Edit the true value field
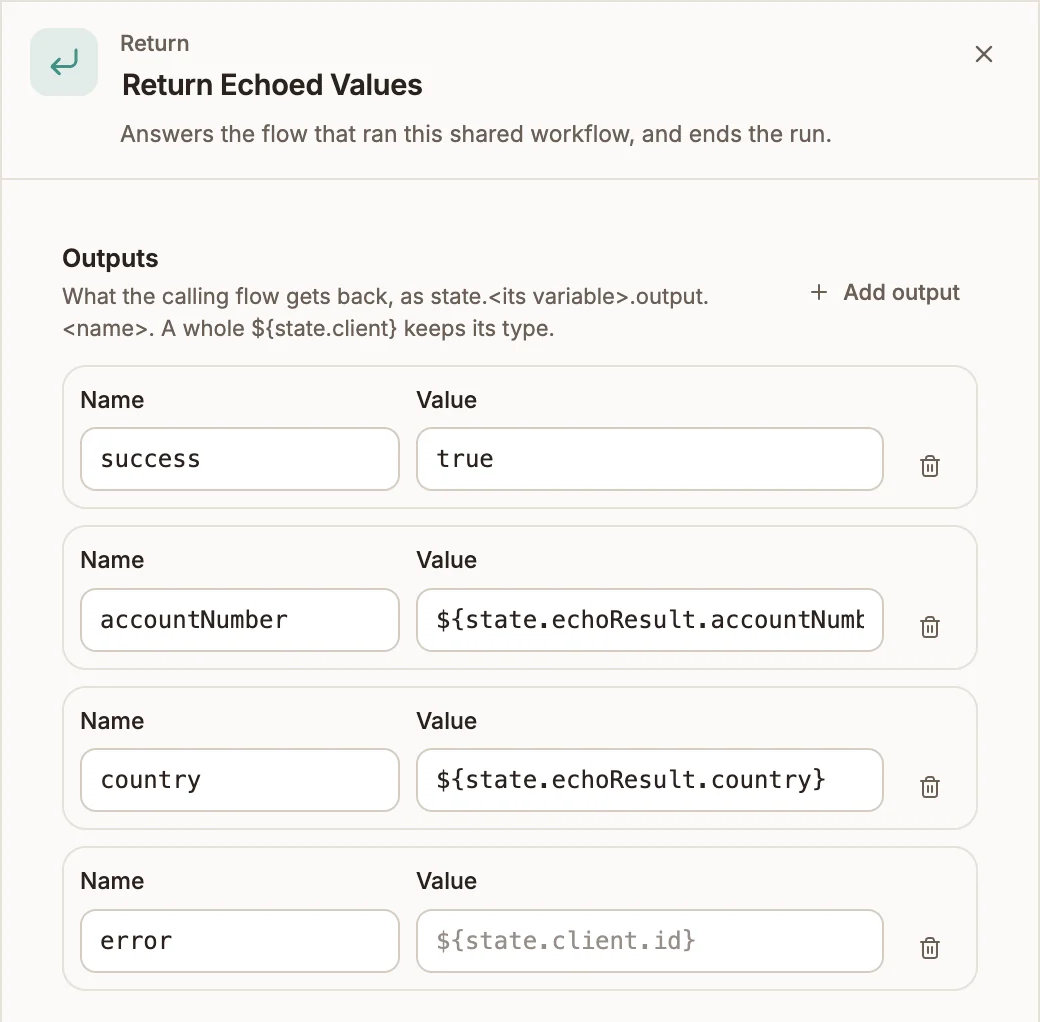This screenshot has height=1022, width=1040. tap(649, 459)
